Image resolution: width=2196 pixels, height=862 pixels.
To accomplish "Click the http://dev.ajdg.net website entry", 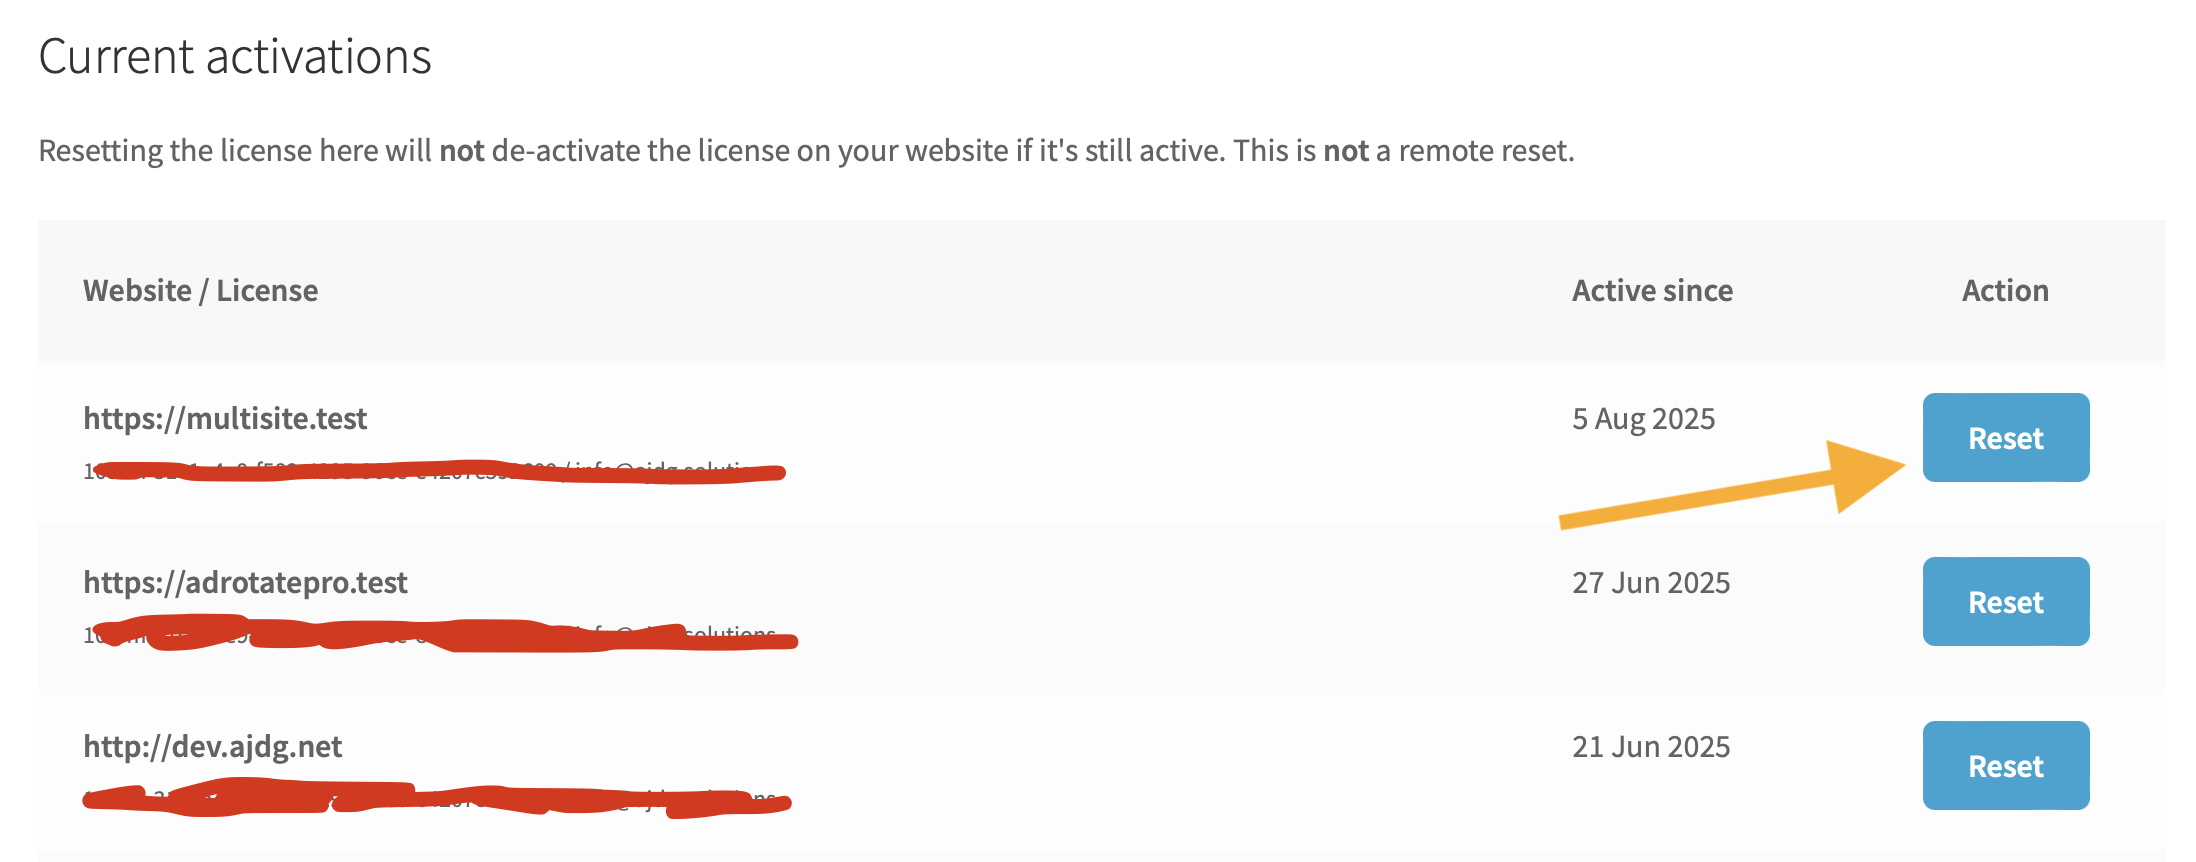I will (x=212, y=746).
